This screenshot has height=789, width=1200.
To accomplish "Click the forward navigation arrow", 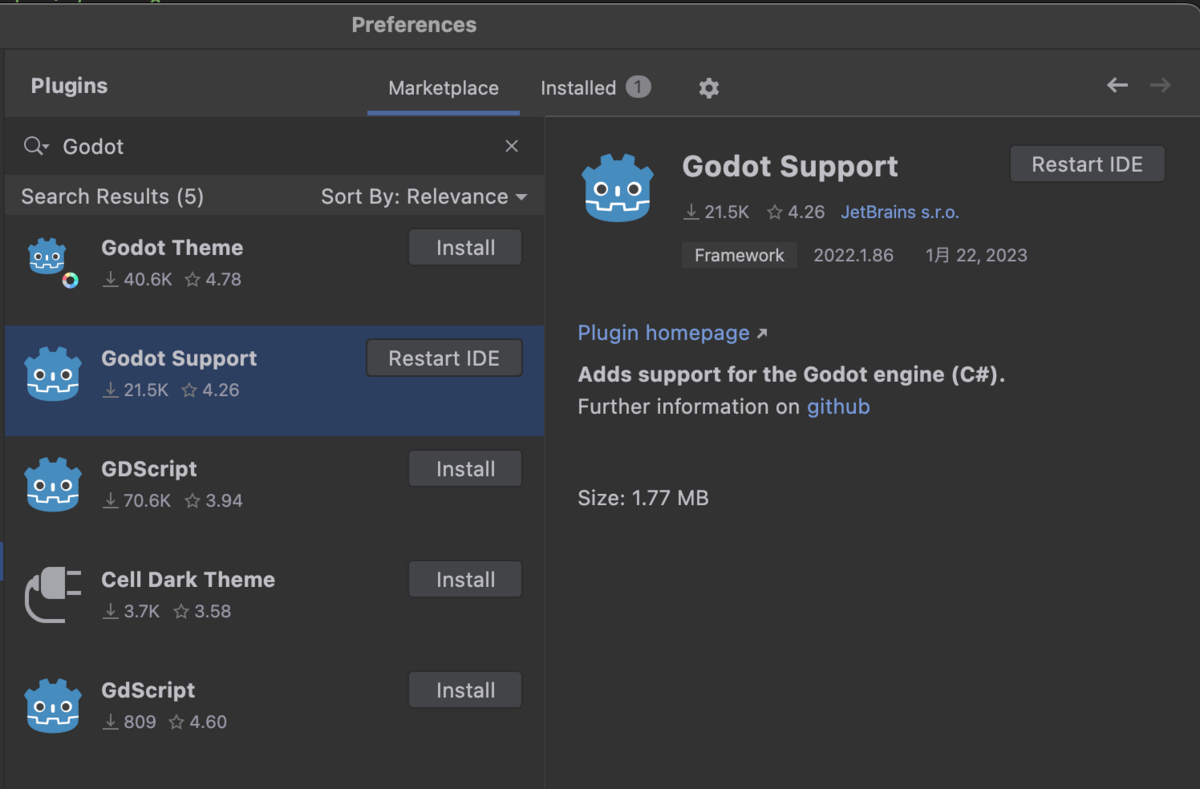I will (1160, 86).
